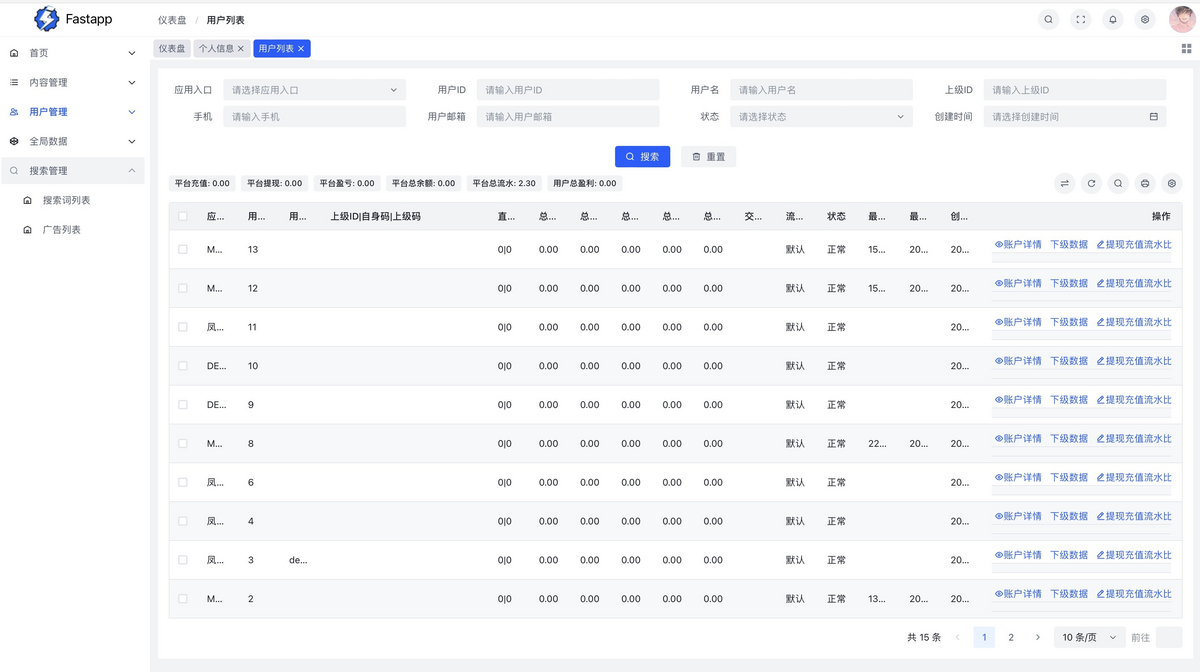This screenshot has height=672, width=1200.
Task: Close the 个人信息 tab
Action: coord(241,48)
